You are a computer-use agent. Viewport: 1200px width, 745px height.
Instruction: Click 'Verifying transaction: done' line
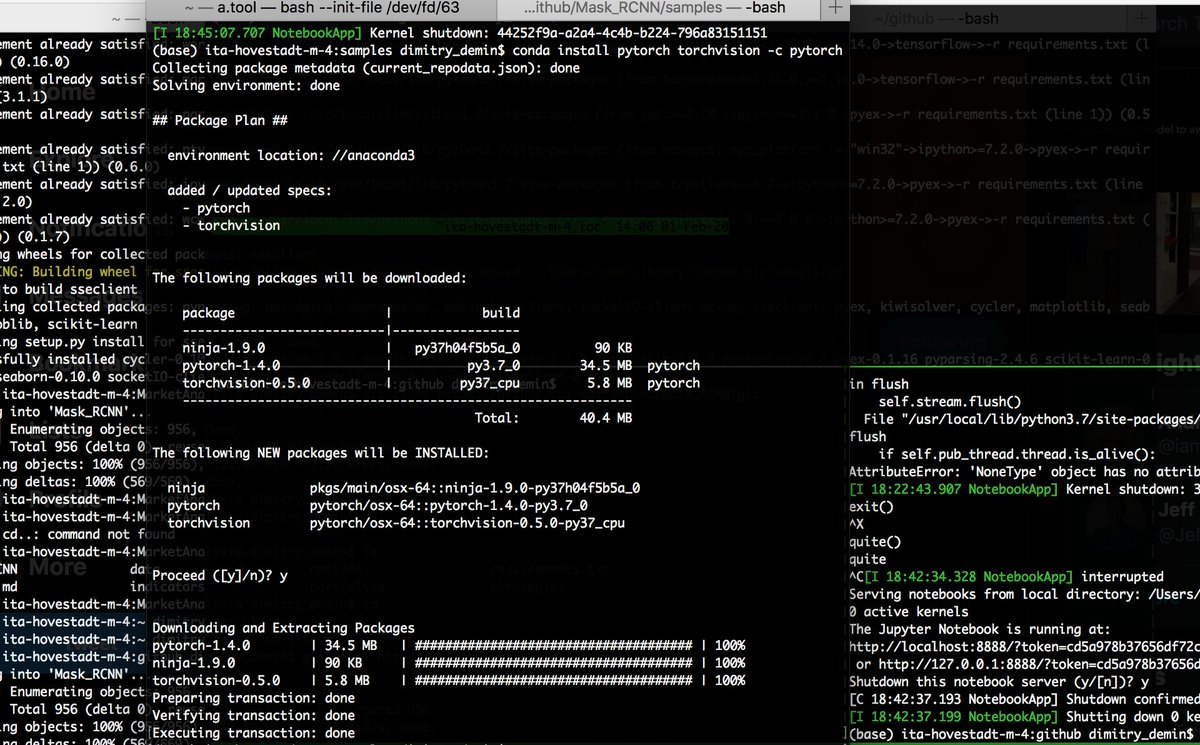pos(253,715)
